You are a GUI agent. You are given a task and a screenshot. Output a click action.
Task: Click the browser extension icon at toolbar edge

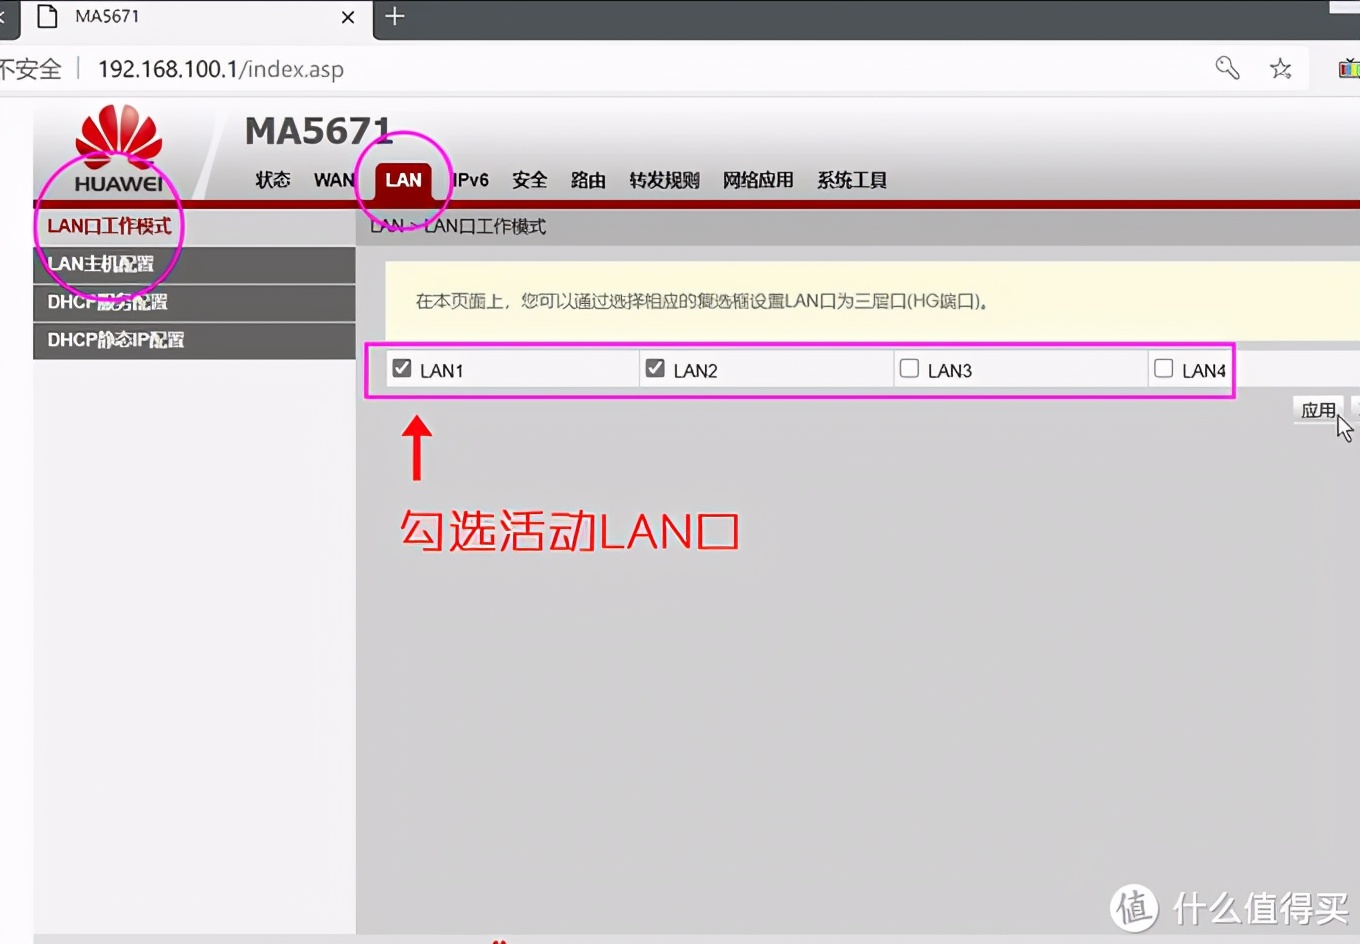pyautogui.click(x=1349, y=68)
